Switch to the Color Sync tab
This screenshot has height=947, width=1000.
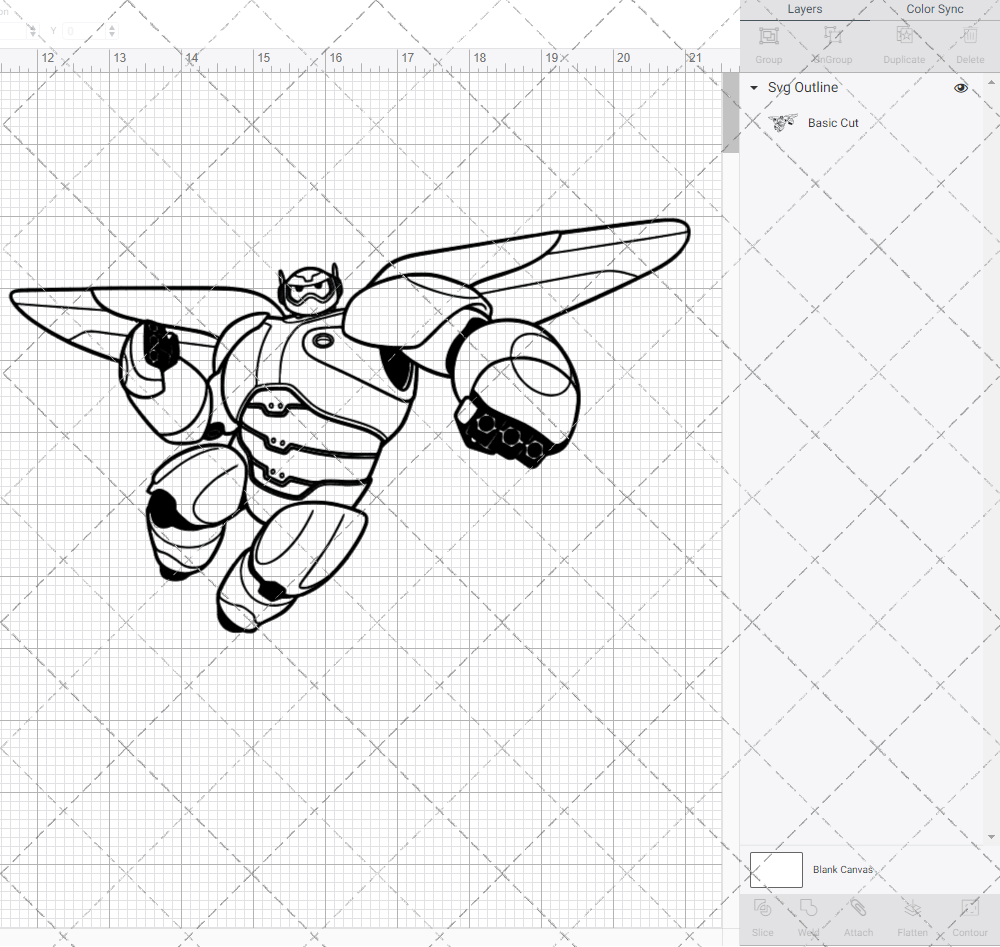pyautogui.click(x=934, y=10)
